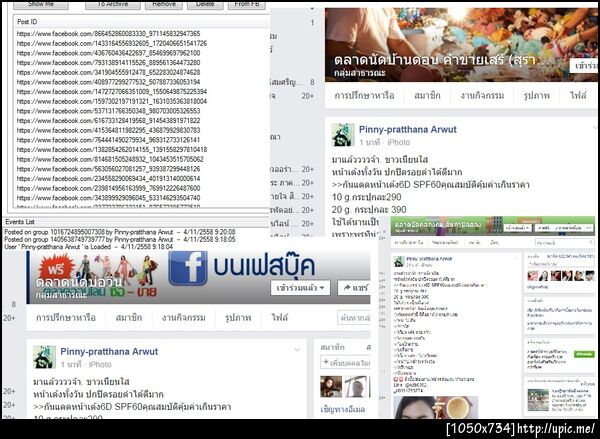Open งานกิจกรรม tab in ตลาดนัดบ้านดอน group
This screenshot has height=439, width=600.
click(482, 95)
